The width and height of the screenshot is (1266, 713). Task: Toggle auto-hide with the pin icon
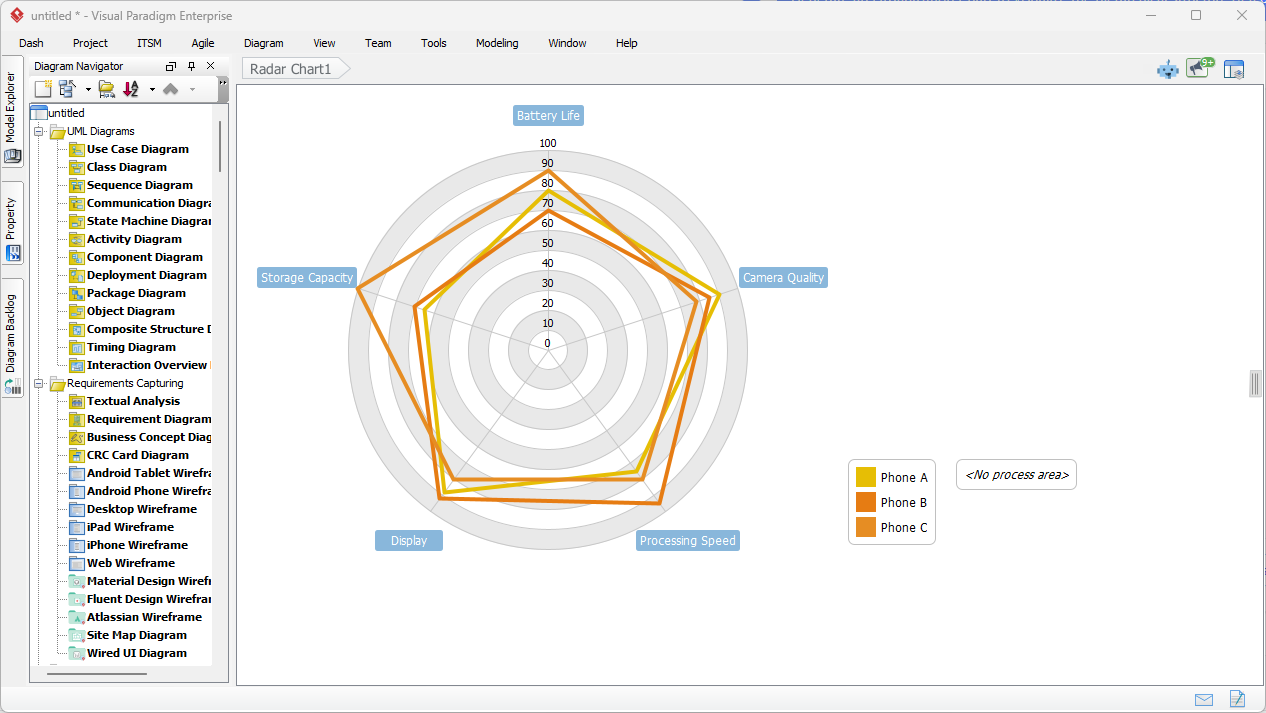click(x=191, y=66)
